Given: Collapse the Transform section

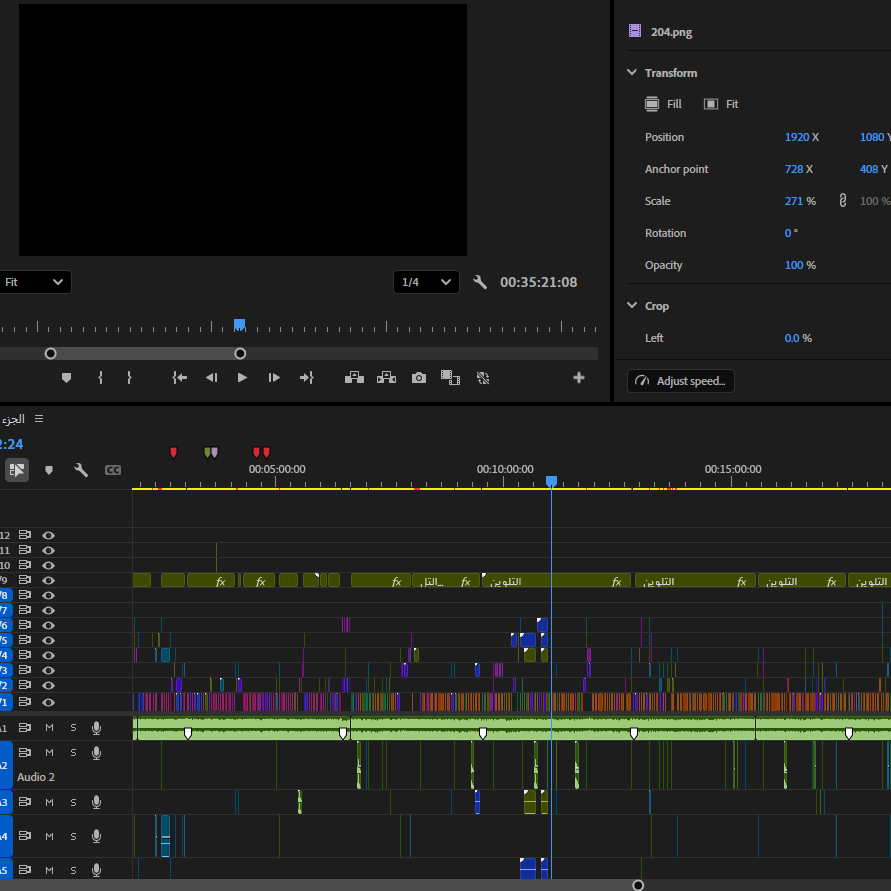Looking at the screenshot, I should [x=632, y=72].
